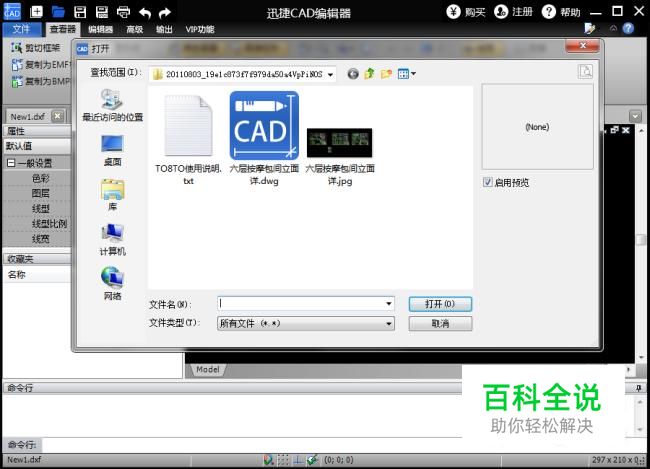Click the Undo arrow icon
This screenshot has height=469, width=650.
tap(145, 13)
